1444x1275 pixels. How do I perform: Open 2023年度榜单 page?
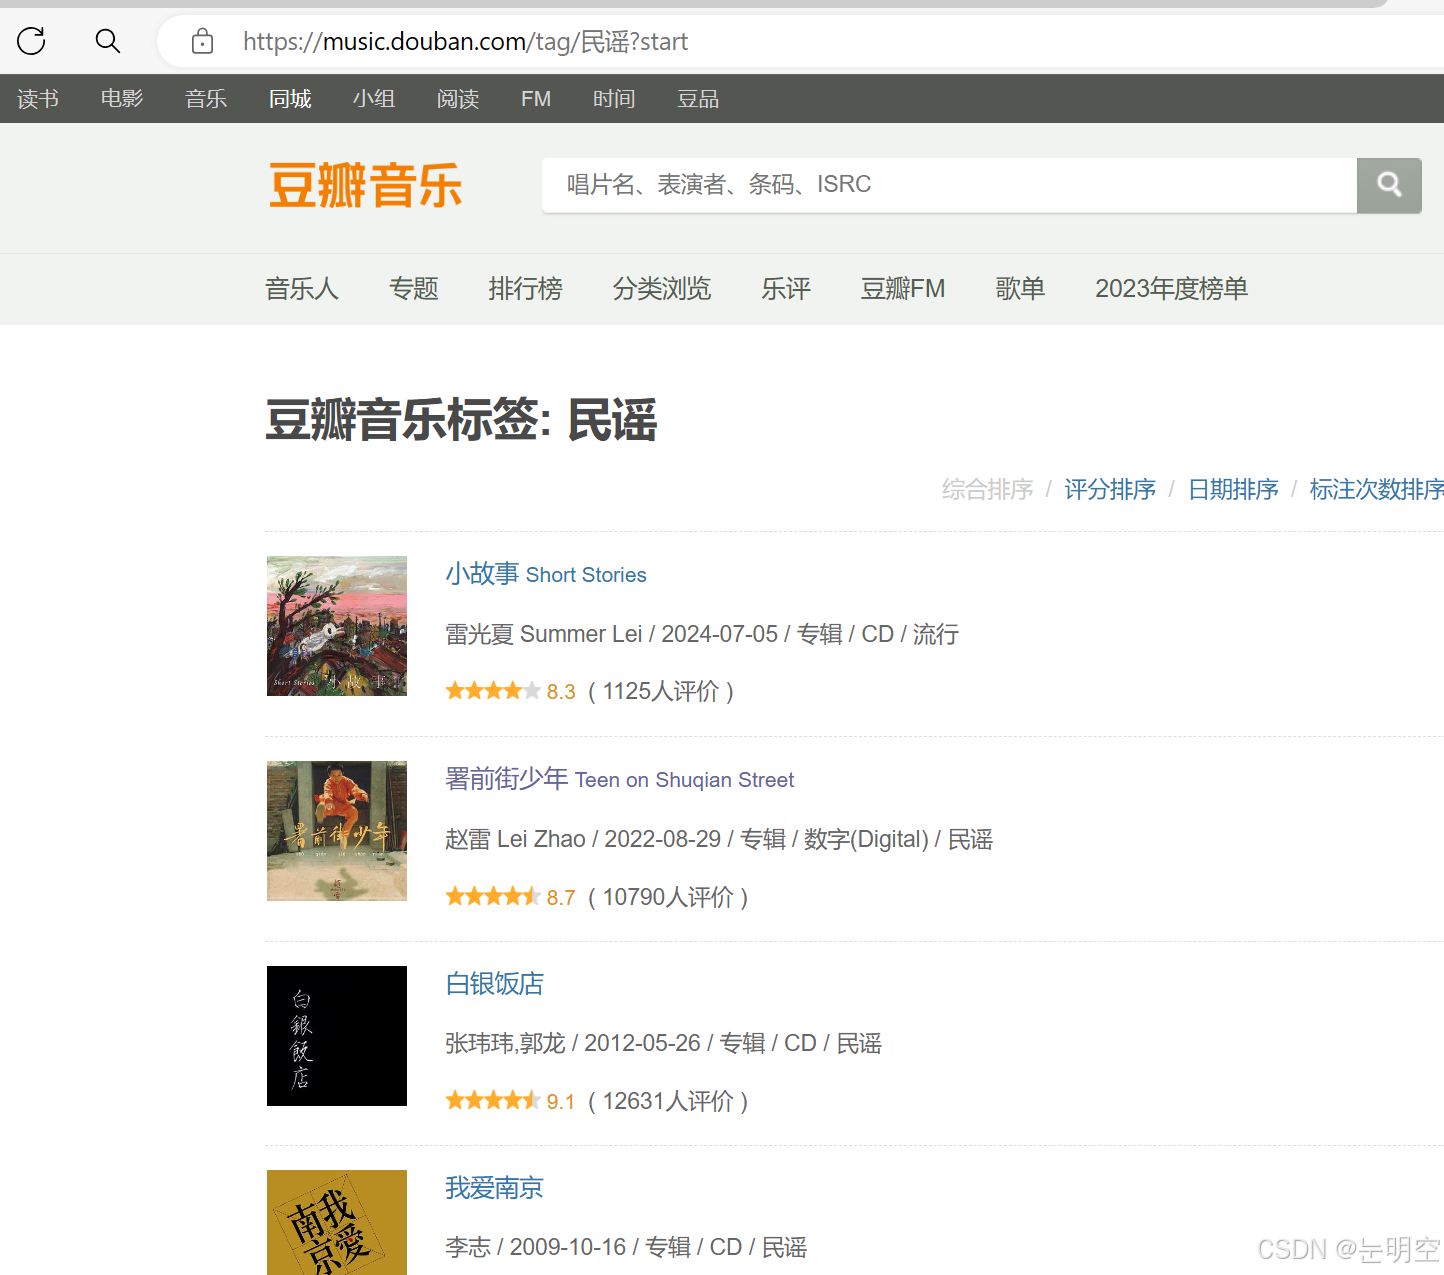pos(1171,289)
